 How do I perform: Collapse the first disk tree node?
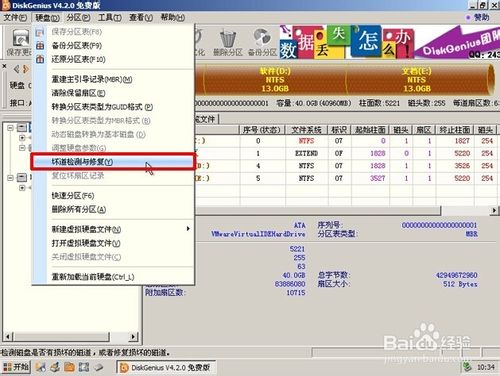click(x=10, y=127)
